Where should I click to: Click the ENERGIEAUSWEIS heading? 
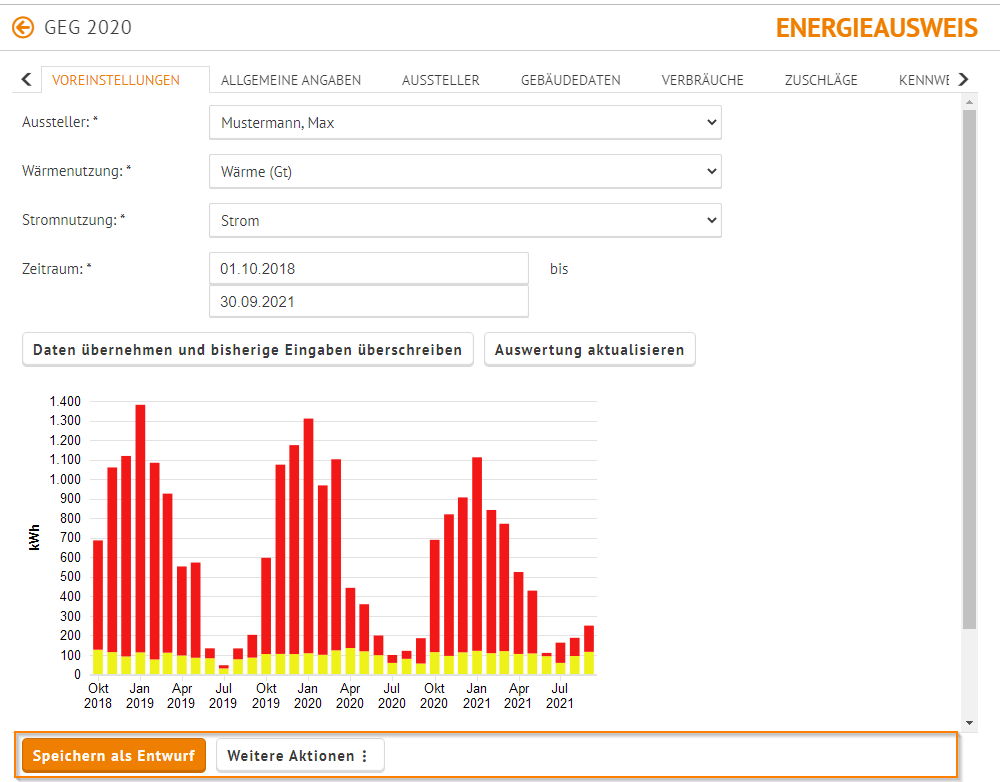[876, 28]
